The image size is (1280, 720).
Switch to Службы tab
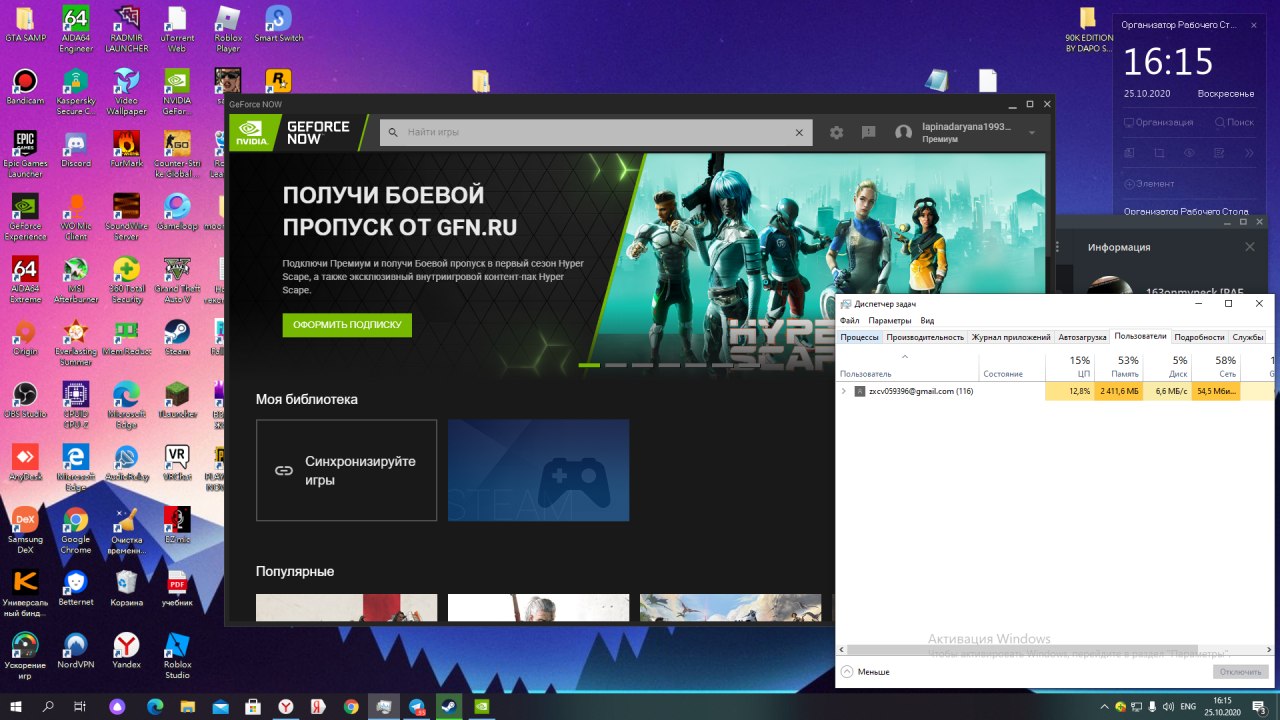[1247, 337]
